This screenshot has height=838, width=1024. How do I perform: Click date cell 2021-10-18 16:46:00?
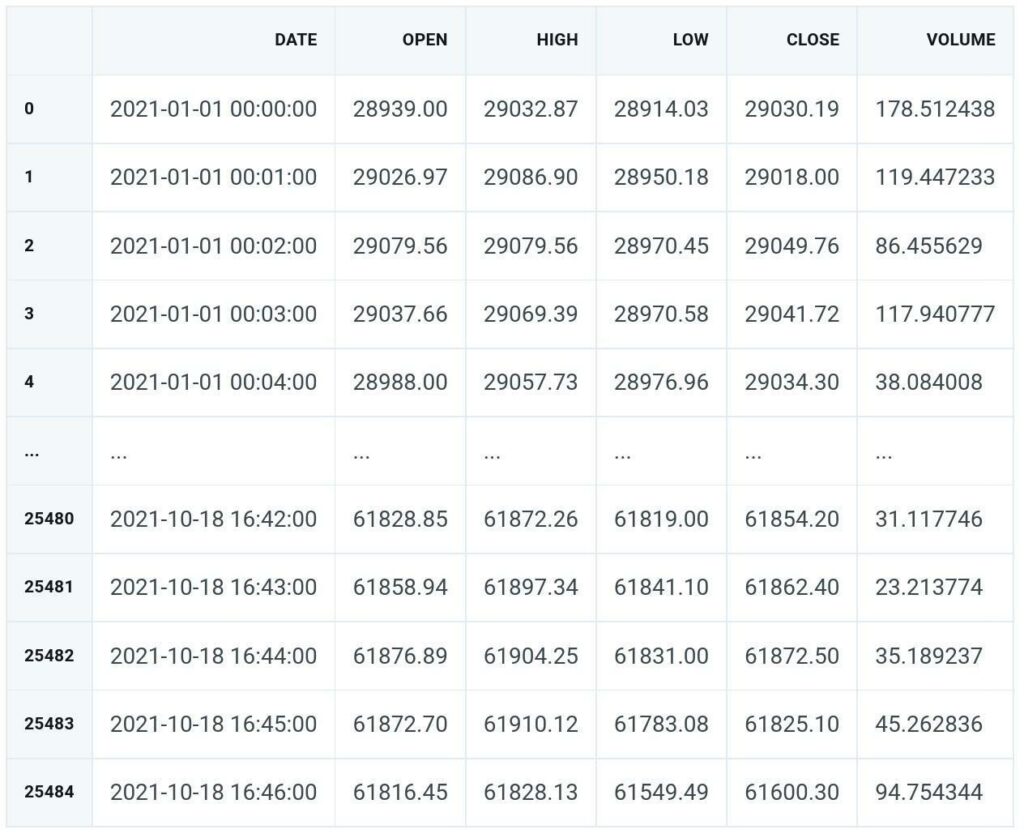tap(214, 792)
